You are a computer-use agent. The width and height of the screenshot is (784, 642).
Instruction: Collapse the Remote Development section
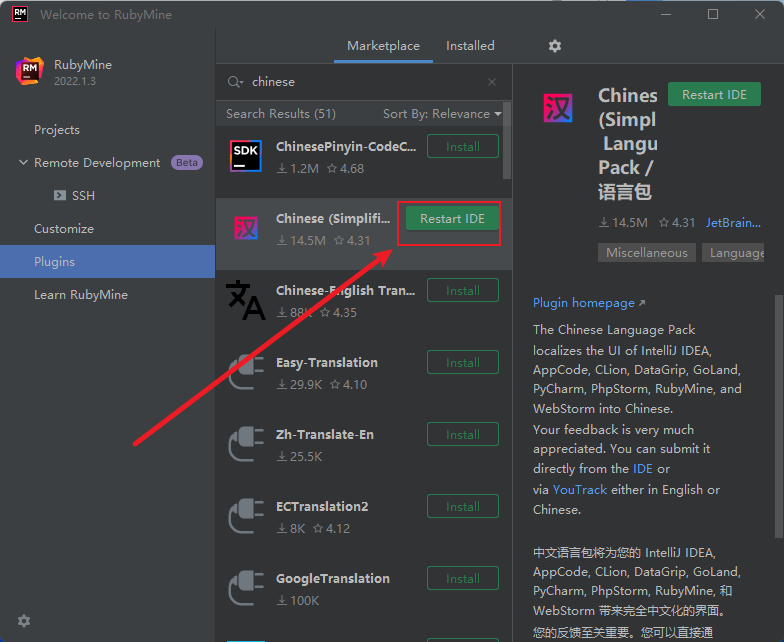point(23,162)
